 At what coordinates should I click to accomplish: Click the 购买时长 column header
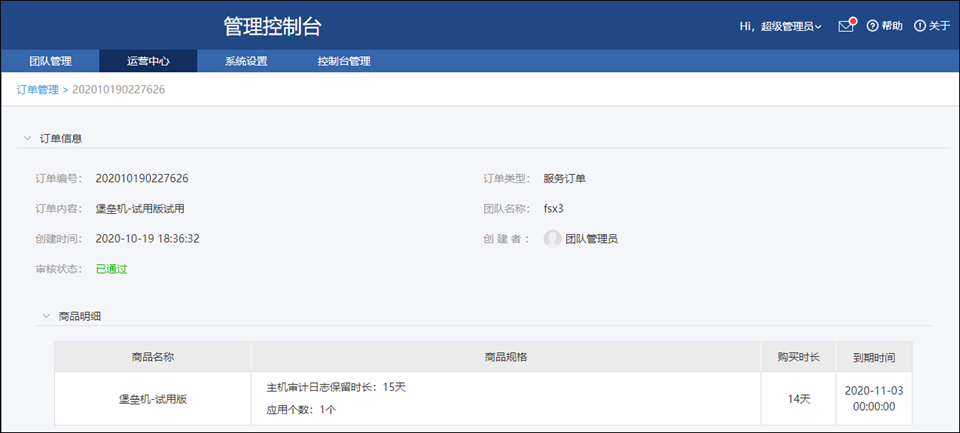click(x=798, y=357)
